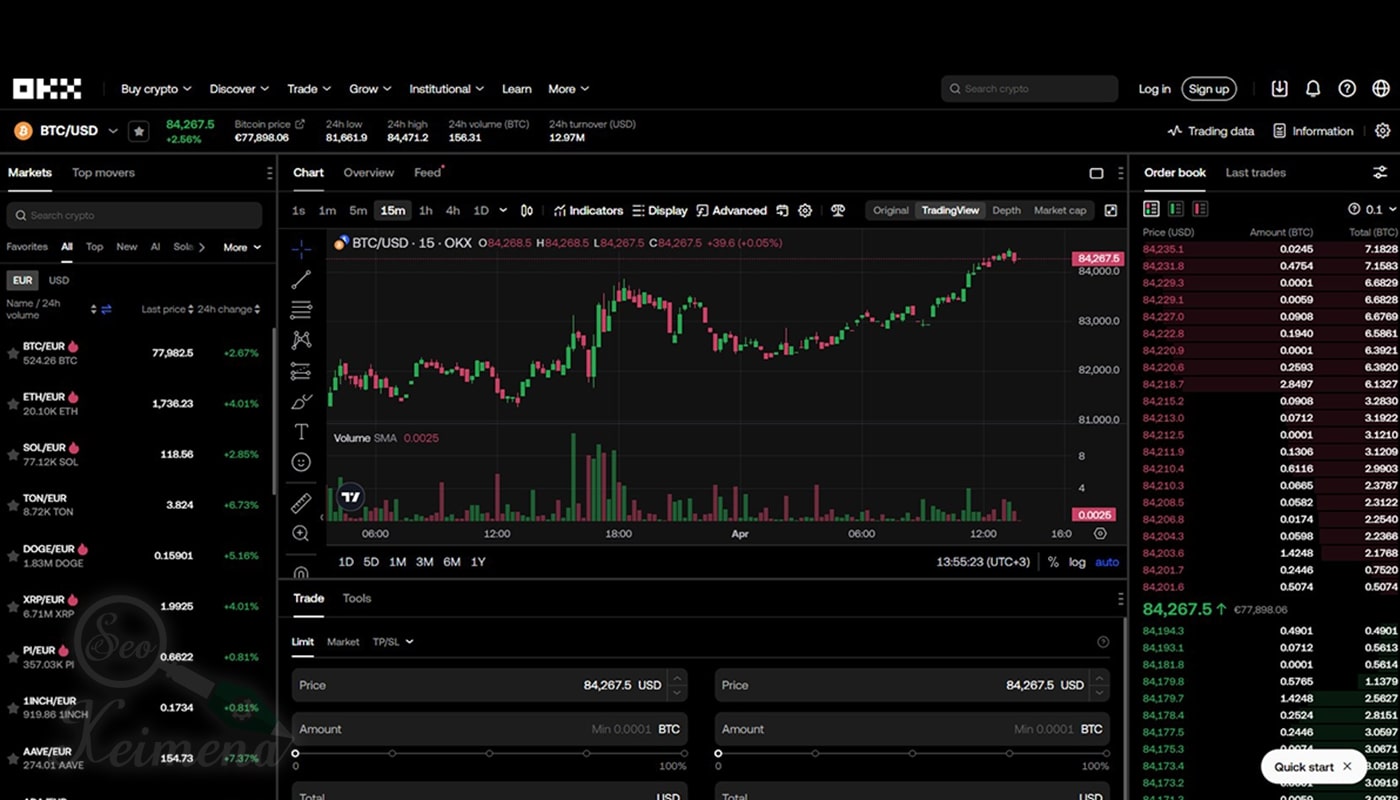Screen dimensions: 1400x800
Task: Open the TP/SL order type dropdown
Action: tap(393, 642)
